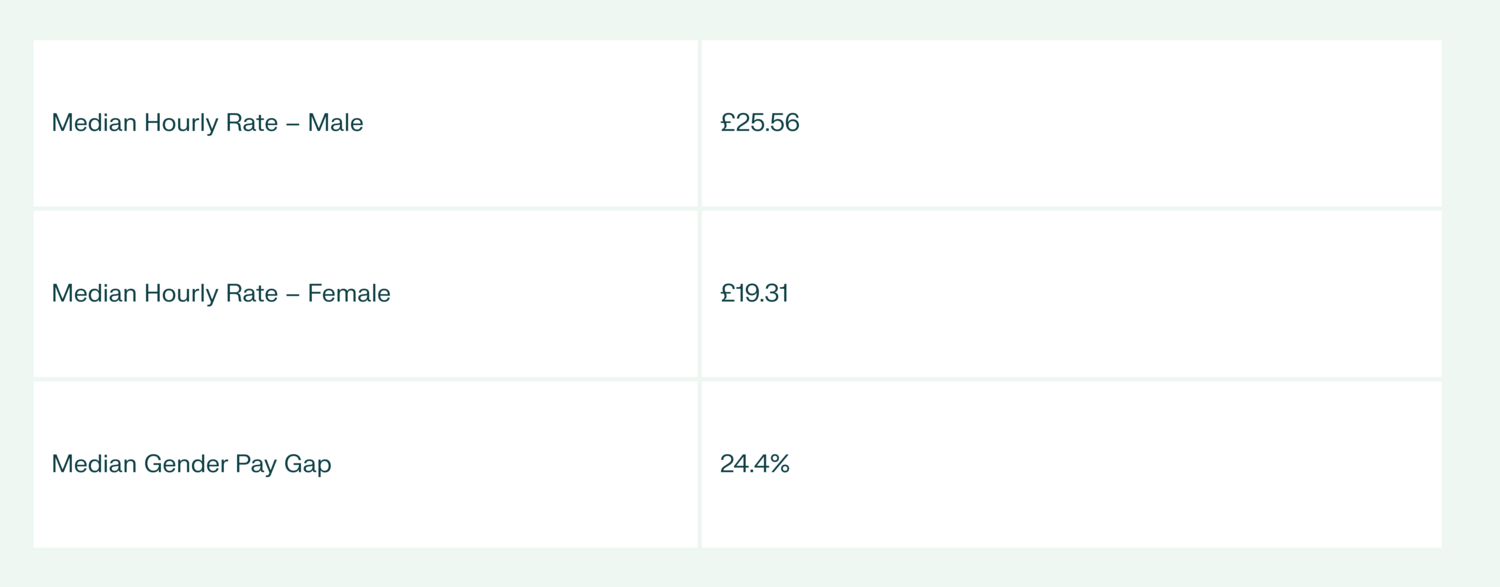Image resolution: width=1500 pixels, height=587 pixels.
Task: Click the "Median Hourly Rate – Male" label
Action: 207,123
